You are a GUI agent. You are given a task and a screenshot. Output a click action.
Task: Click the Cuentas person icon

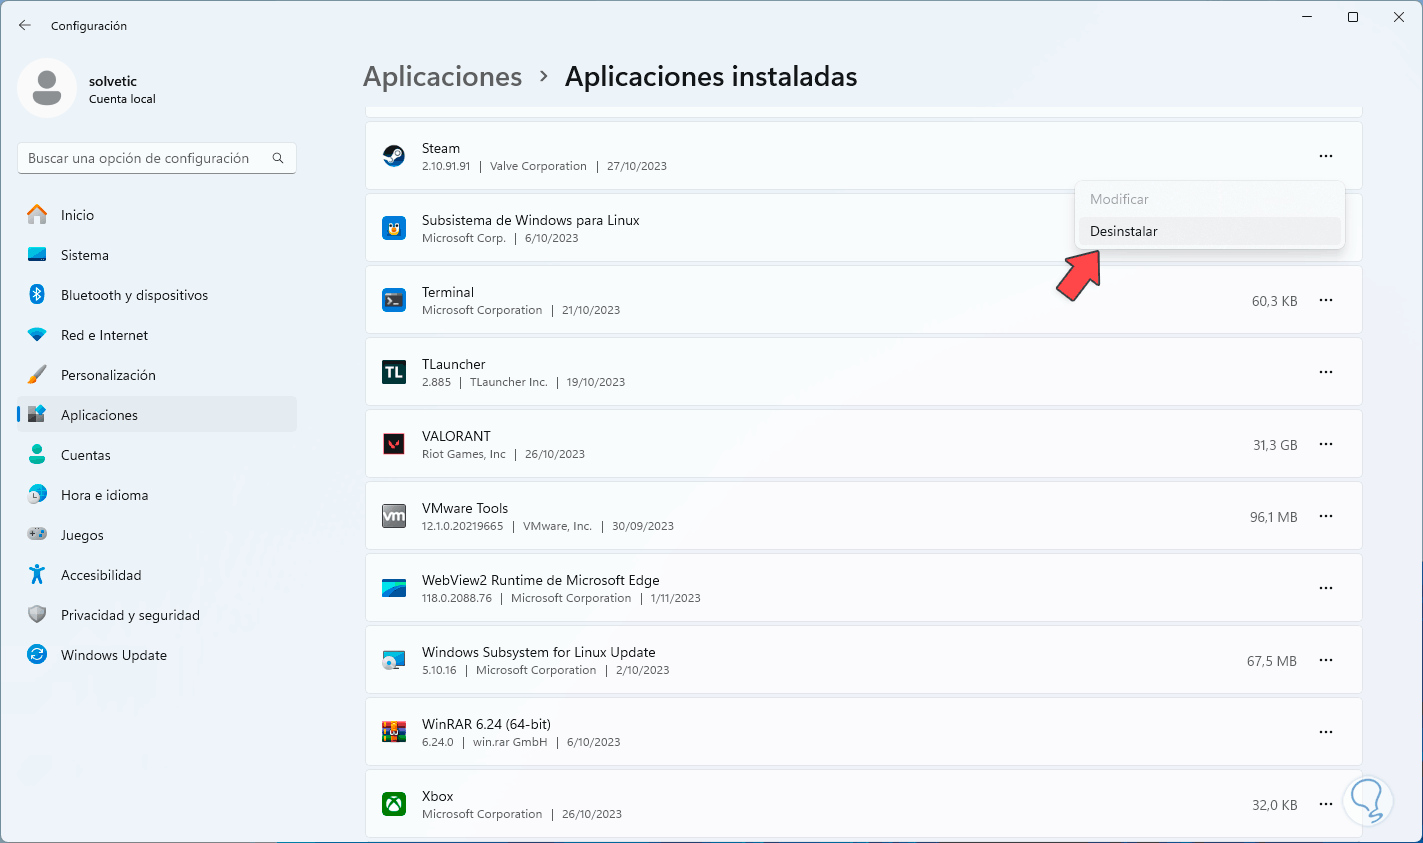pos(37,455)
